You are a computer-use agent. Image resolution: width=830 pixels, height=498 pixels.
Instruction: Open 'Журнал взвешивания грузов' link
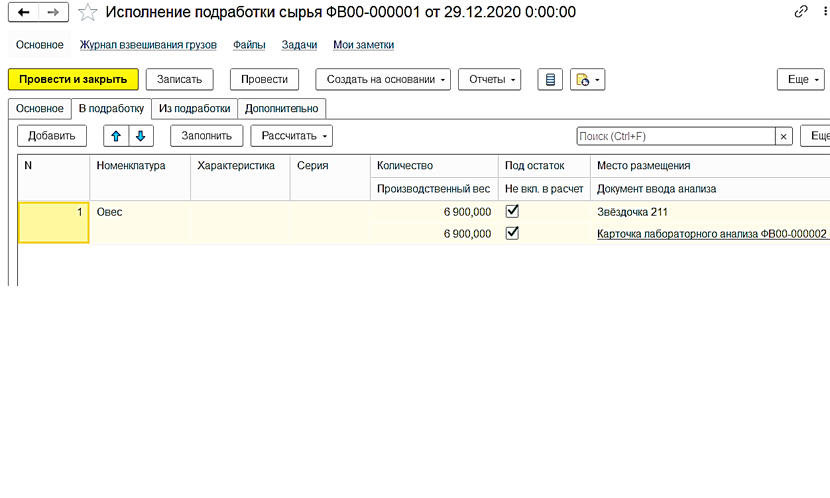pyautogui.click(x=148, y=45)
